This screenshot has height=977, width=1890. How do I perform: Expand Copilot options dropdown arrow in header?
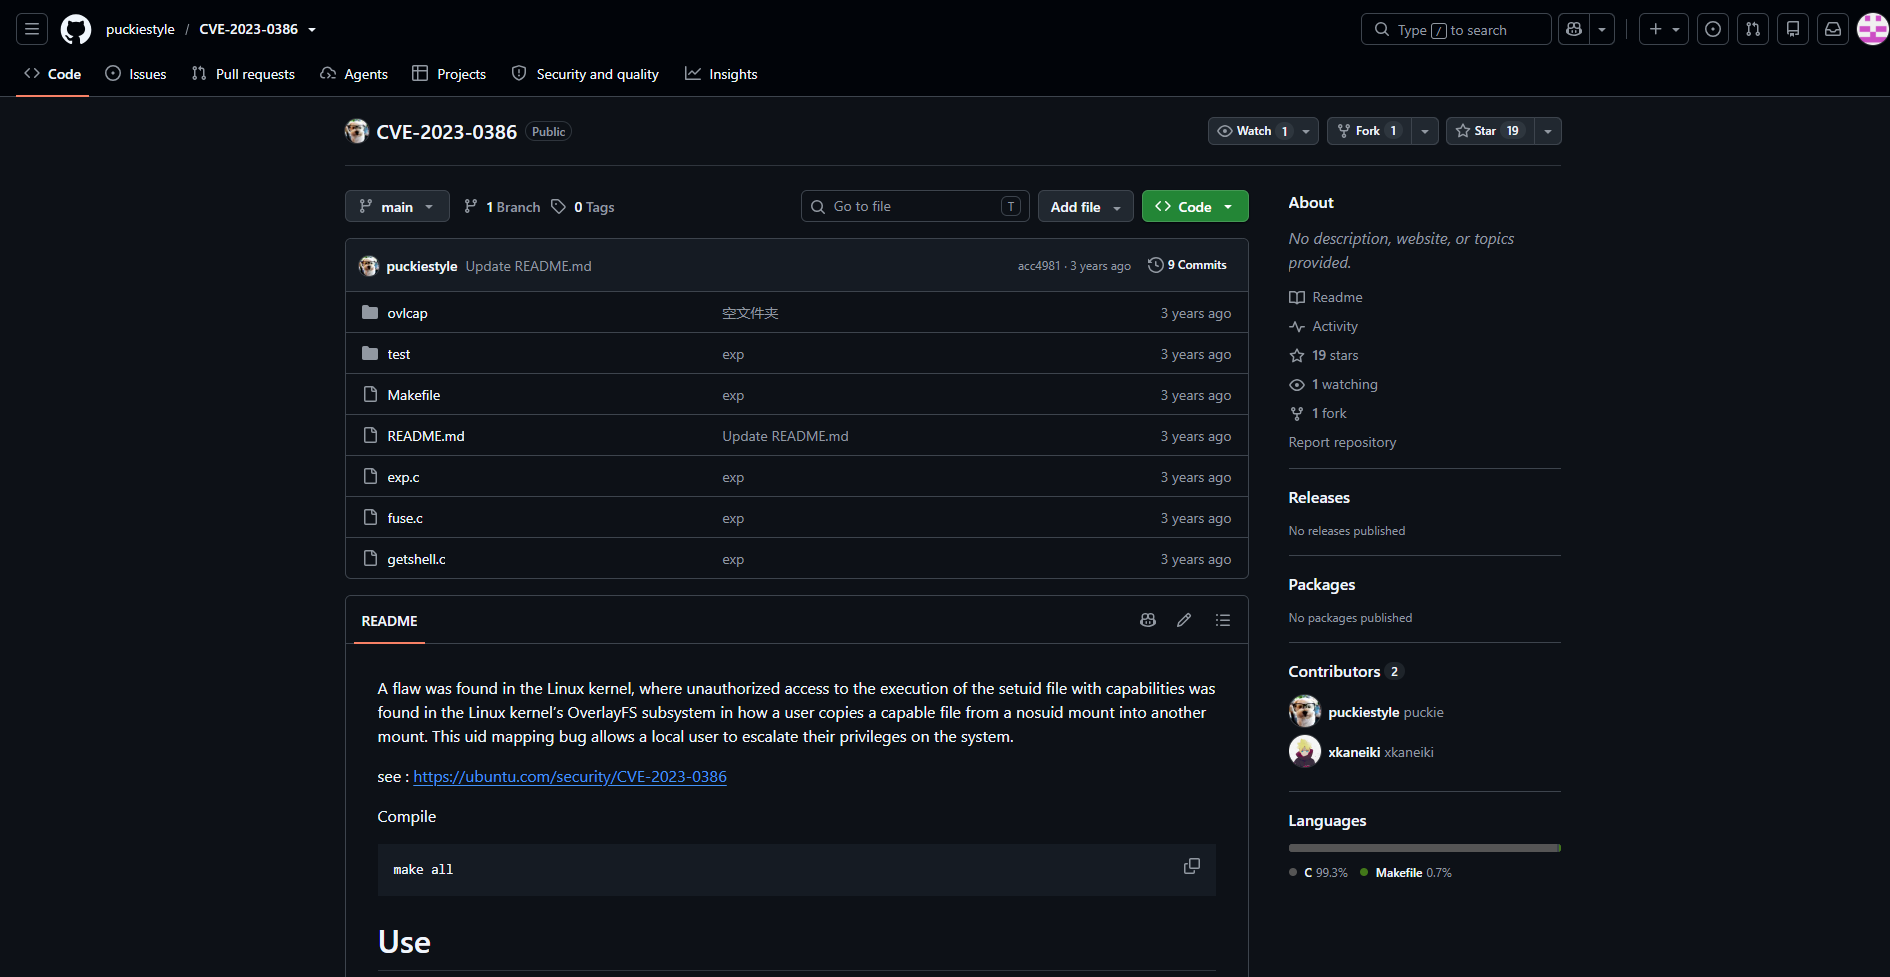coord(1602,29)
